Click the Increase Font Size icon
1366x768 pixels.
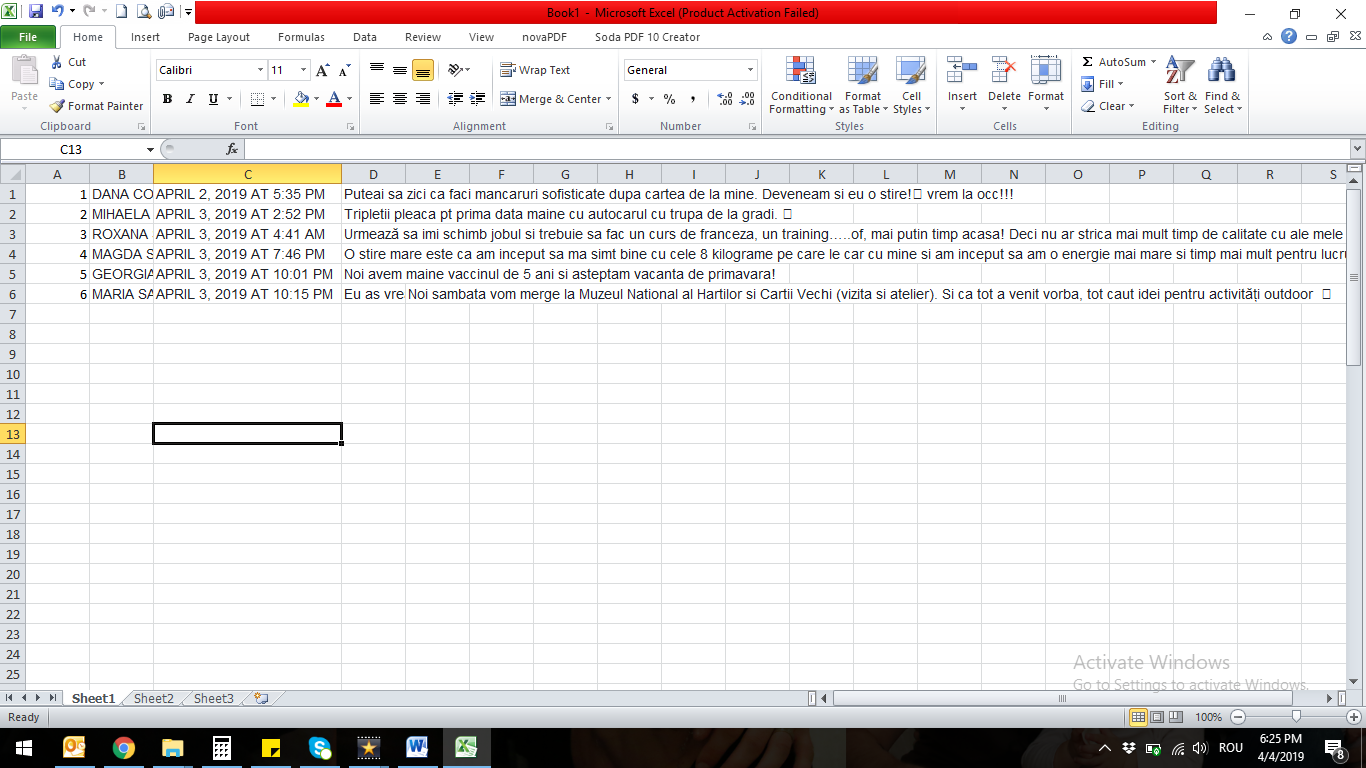pyautogui.click(x=322, y=70)
